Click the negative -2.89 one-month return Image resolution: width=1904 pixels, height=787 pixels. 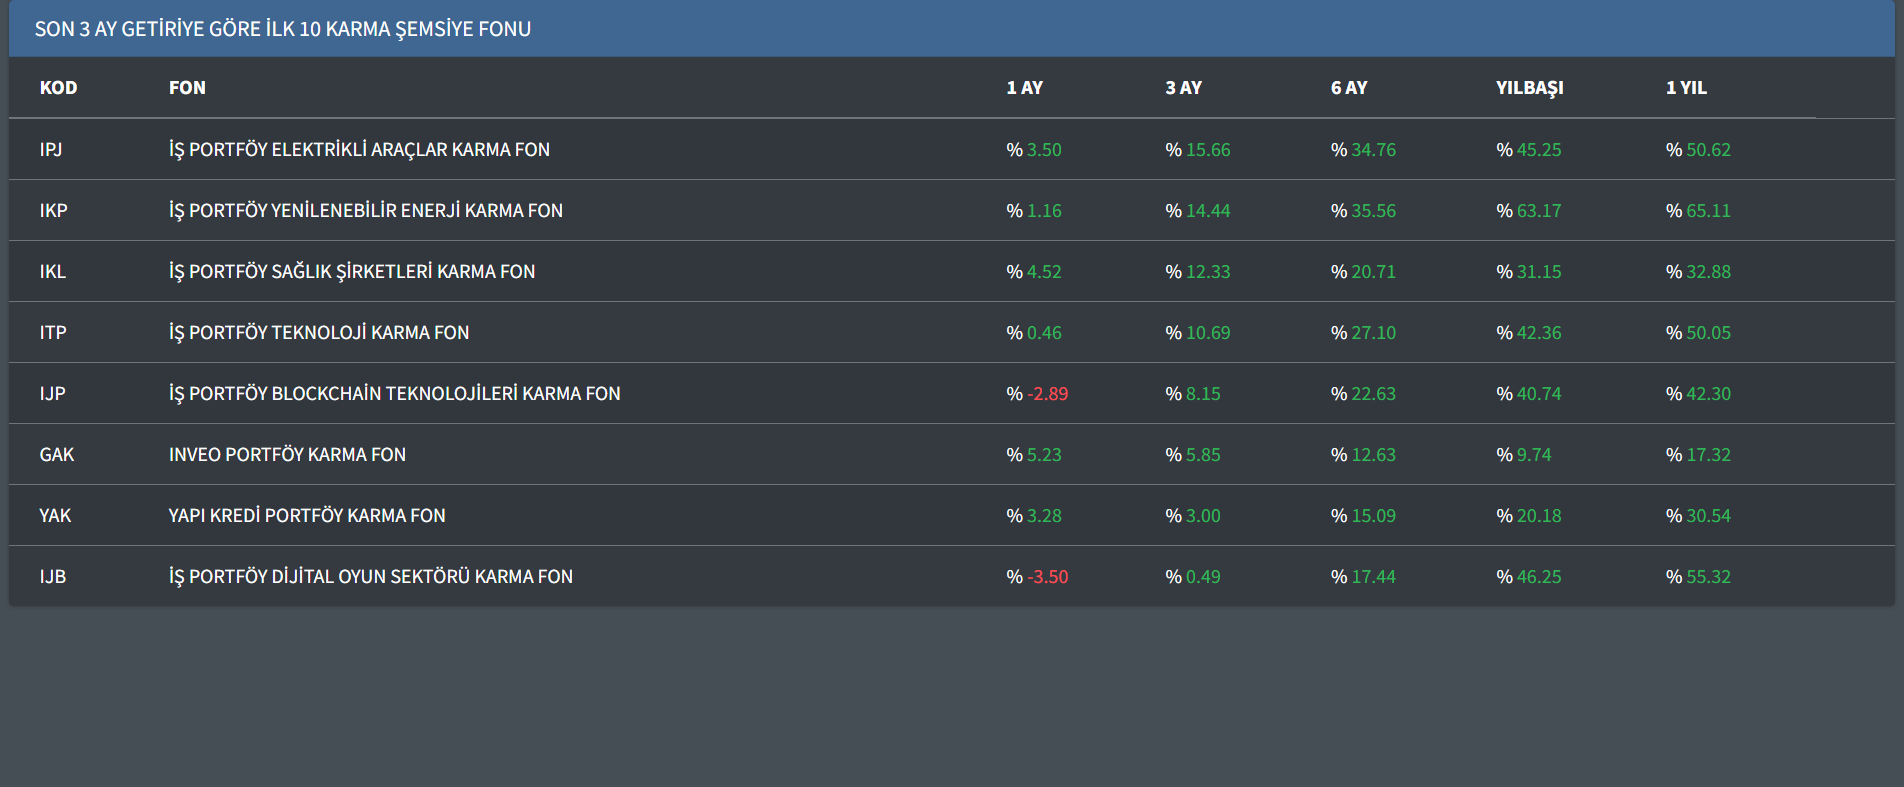[x=1046, y=394]
